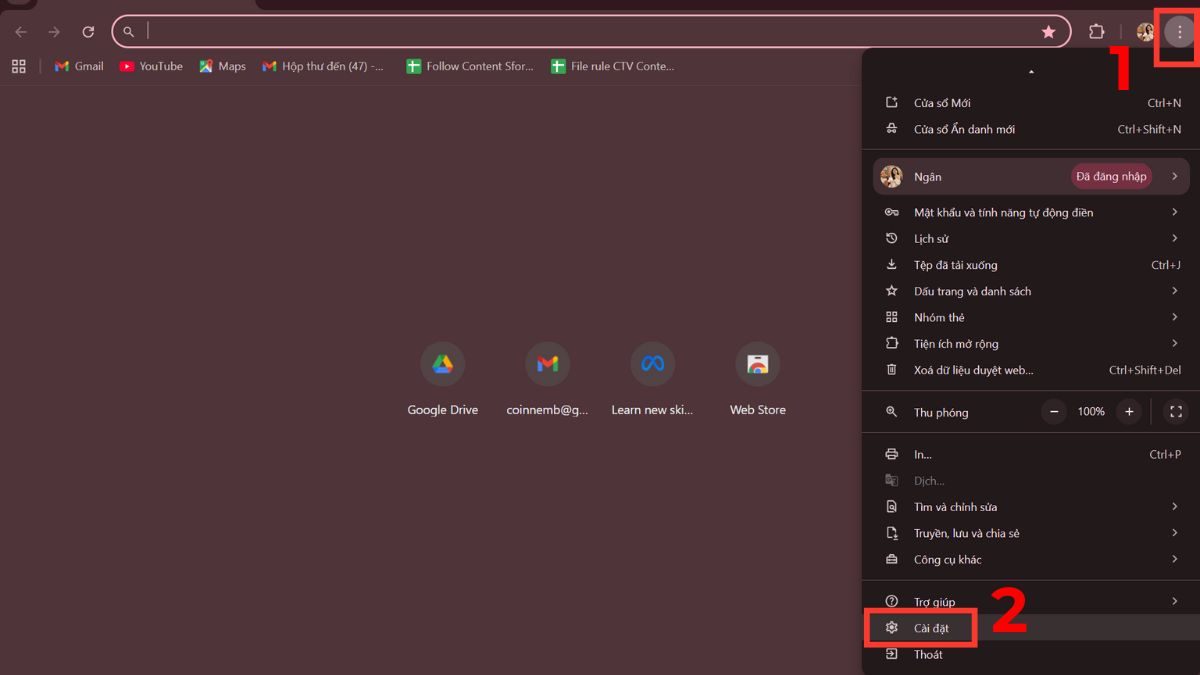
Task: Open Gmail from the bookmarks bar
Action: 77,66
